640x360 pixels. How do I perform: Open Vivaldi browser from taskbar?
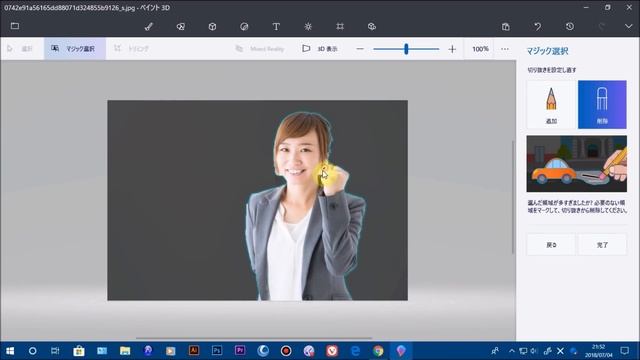click(x=332, y=351)
